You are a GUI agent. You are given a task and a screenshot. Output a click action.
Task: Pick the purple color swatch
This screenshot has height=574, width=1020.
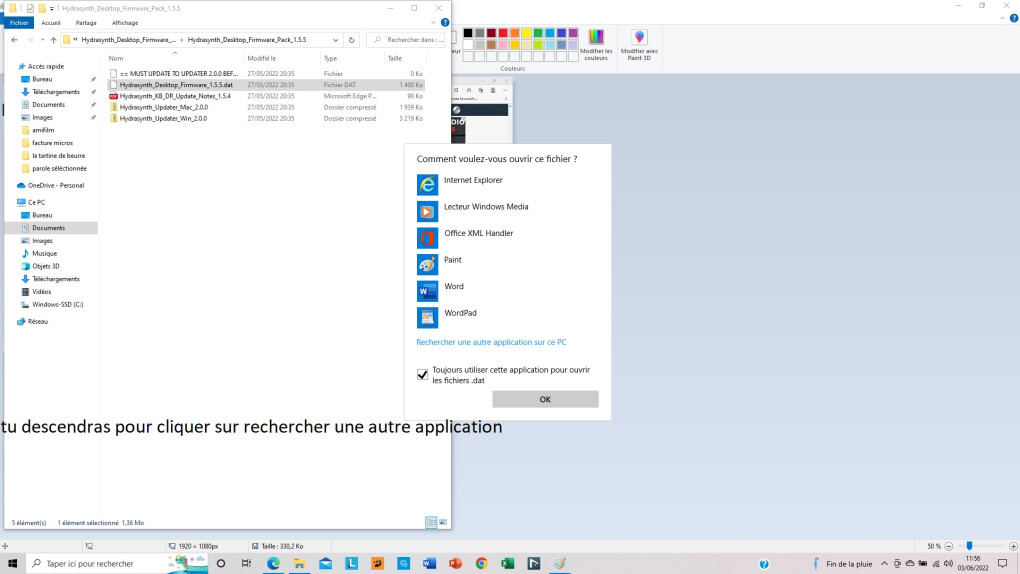tap(573, 33)
